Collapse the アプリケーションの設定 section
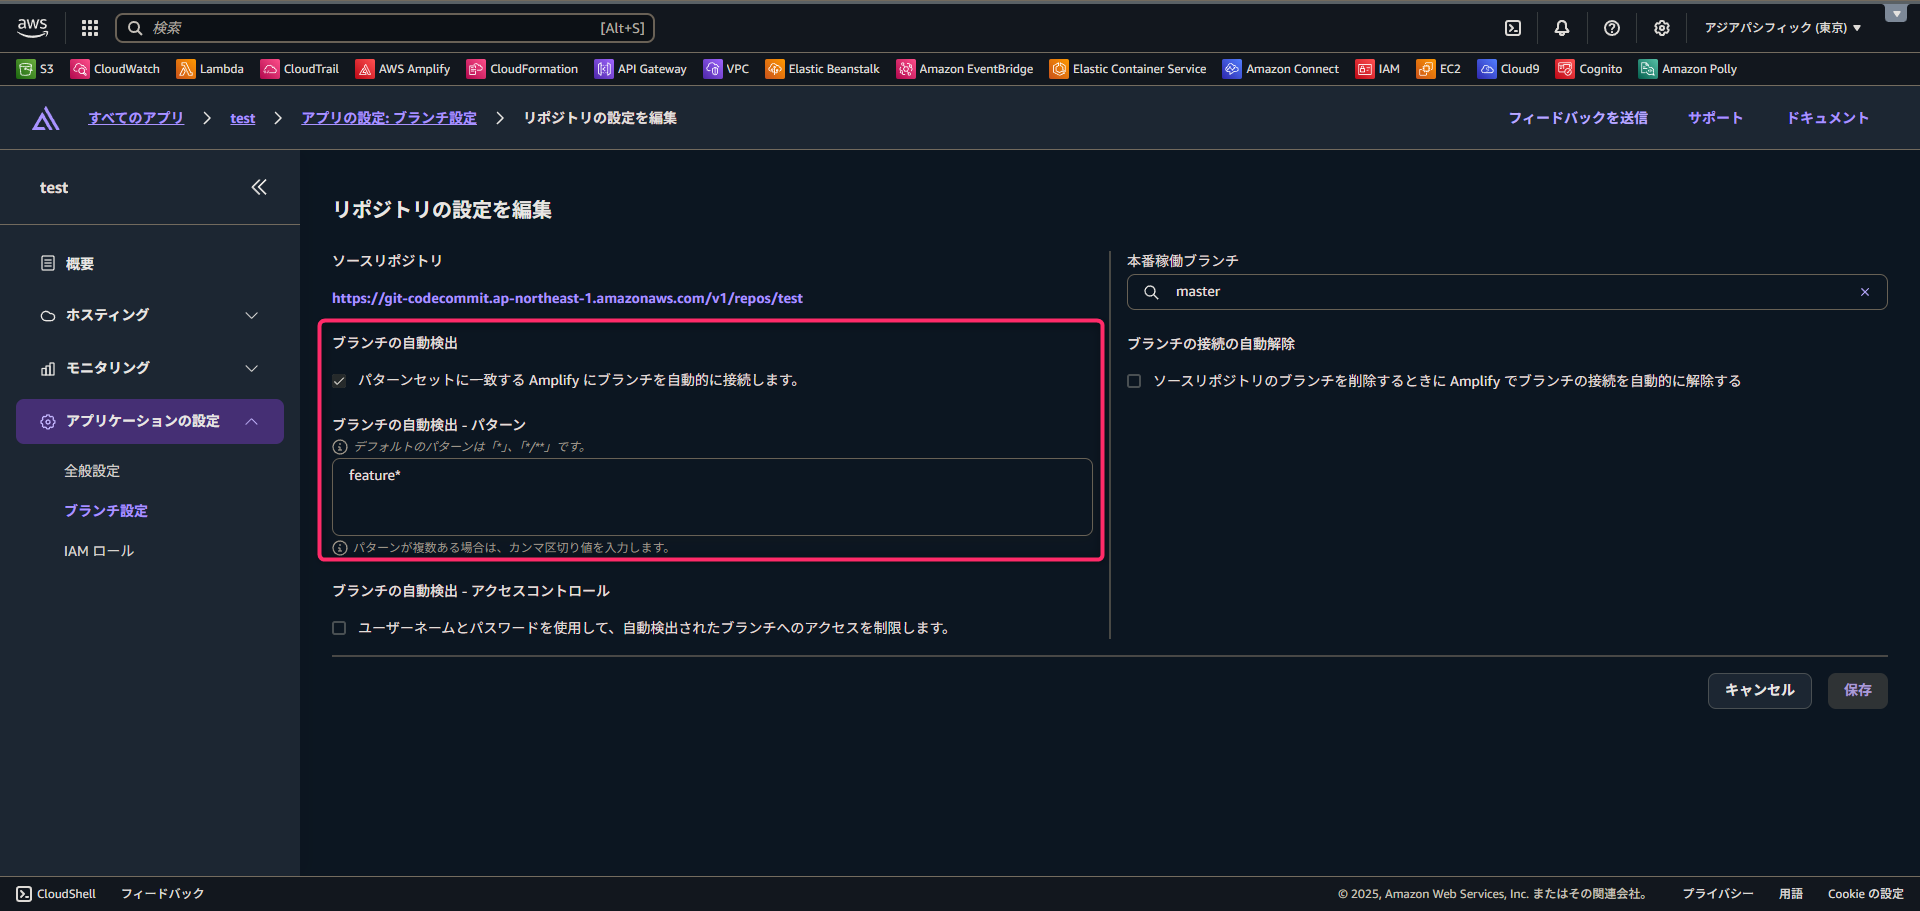Screen dimensions: 1920x911 pos(150,421)
